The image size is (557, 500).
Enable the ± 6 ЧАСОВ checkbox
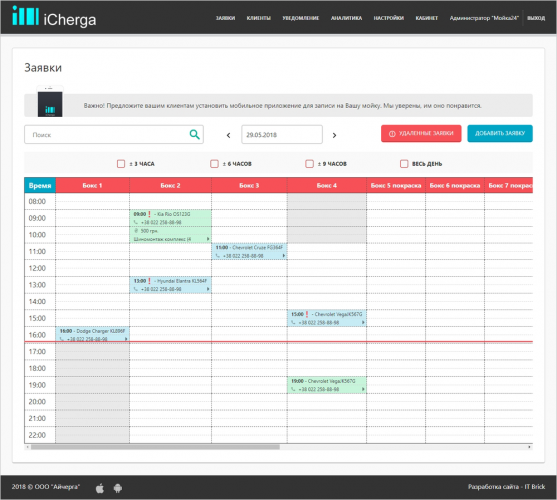pyautogui.click(x=214, y=164)
